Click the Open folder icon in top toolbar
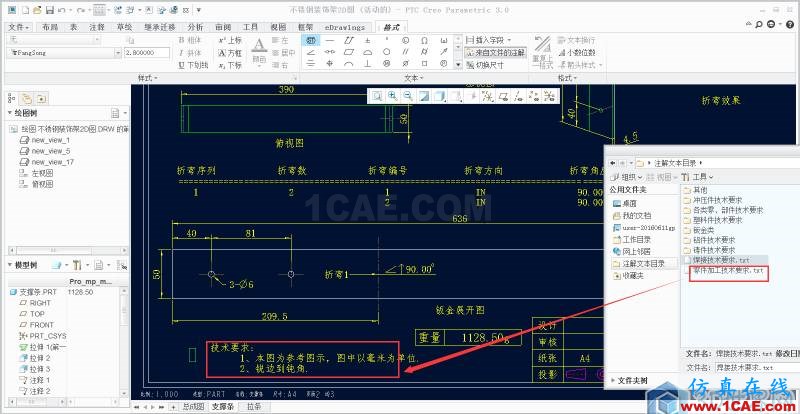Image resolution: width=800 pixels, height=414 pixels. click(x=37, y=10)
